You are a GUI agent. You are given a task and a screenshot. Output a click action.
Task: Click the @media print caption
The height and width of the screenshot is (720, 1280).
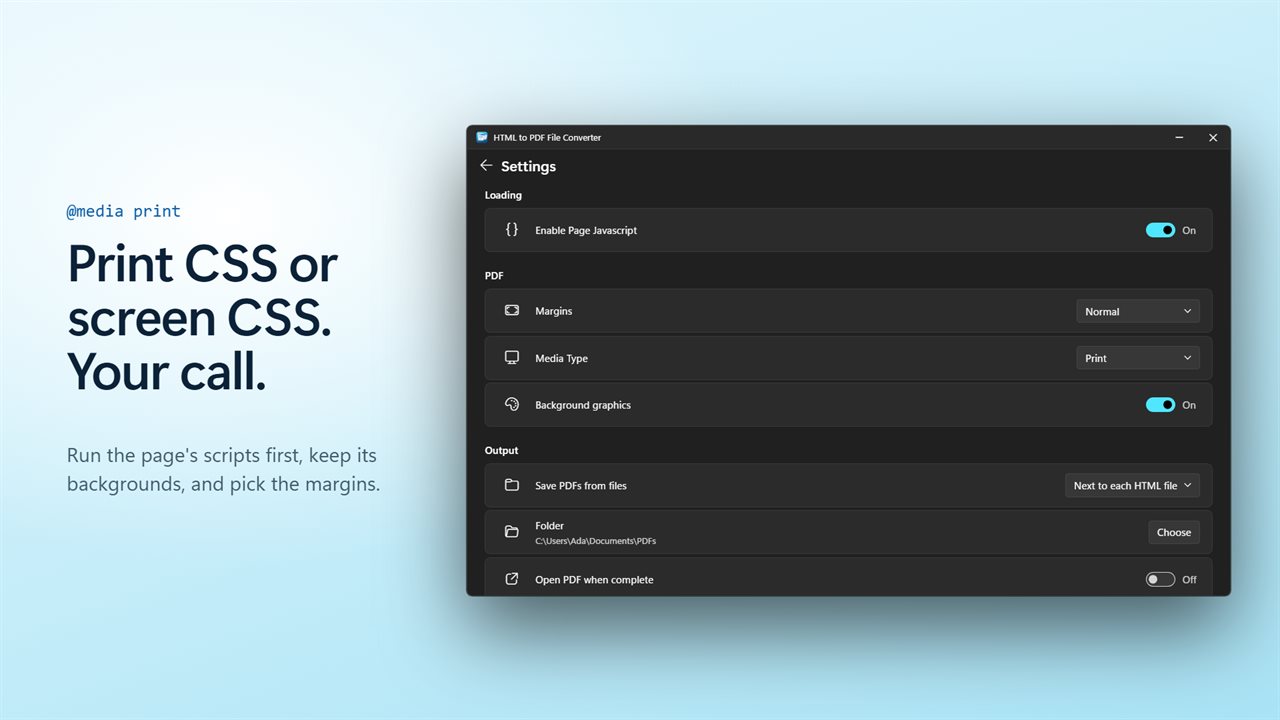click(x=124, y=211)
